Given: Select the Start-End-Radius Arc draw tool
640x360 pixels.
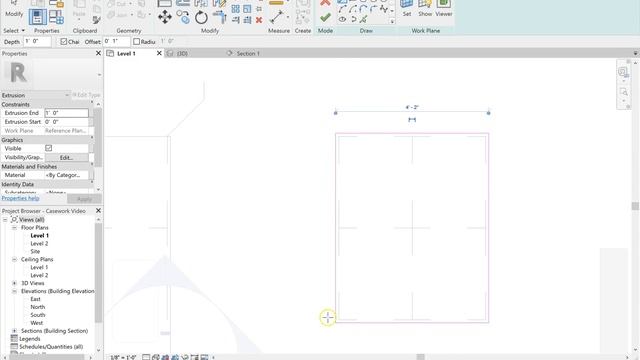Looking at the screenshot, I should pyautogui.click(x=342, y=9).
